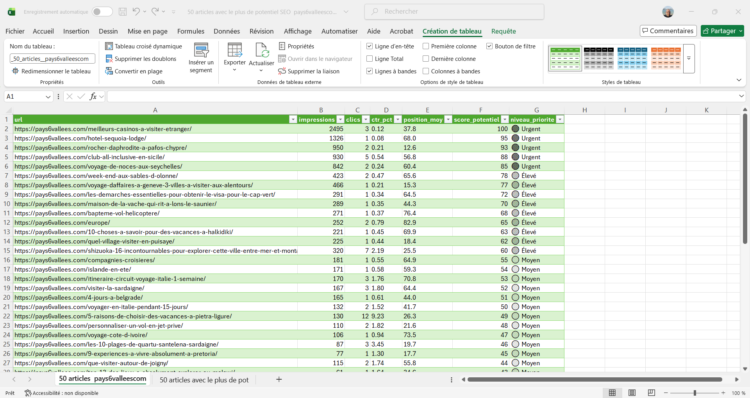Toggle the Enregistrement automatique switch
Screen dimensions: 750x398
pos(102,11)
